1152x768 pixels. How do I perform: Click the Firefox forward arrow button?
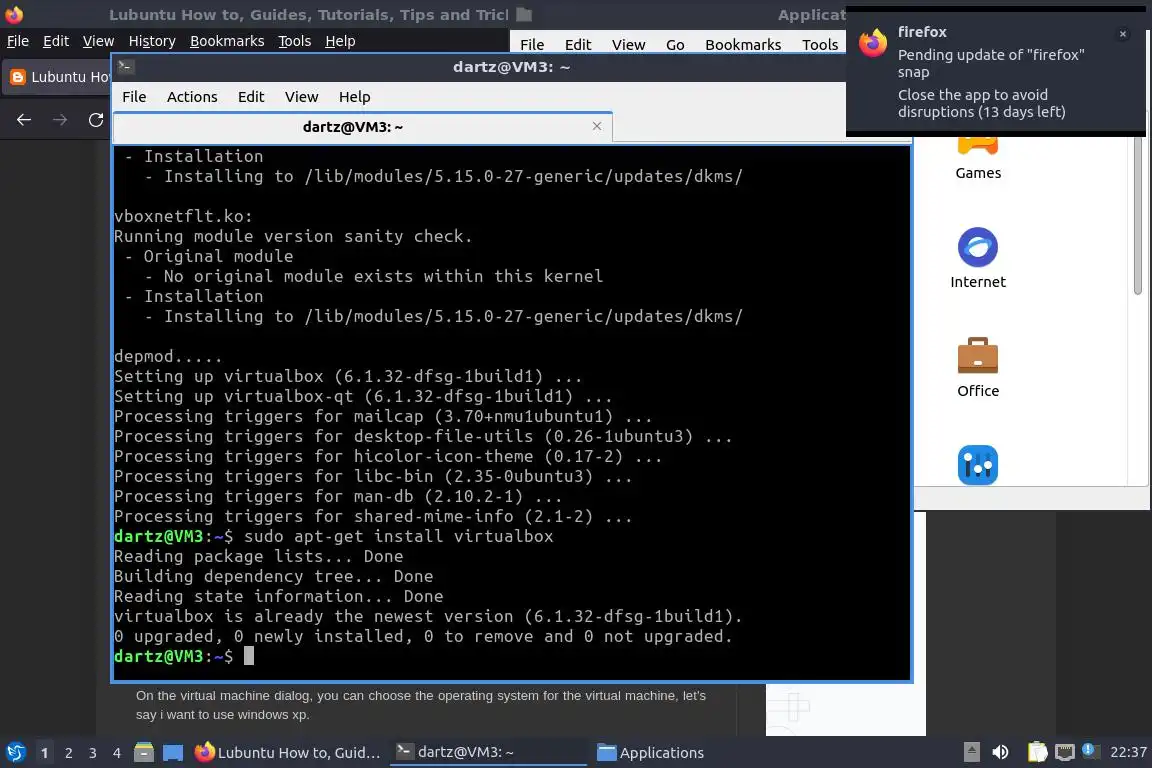[x=60, y=119]
